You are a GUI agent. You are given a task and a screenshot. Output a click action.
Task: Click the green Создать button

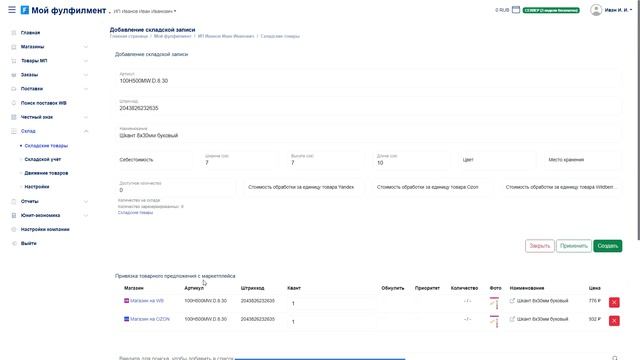(x=607, y=246)
